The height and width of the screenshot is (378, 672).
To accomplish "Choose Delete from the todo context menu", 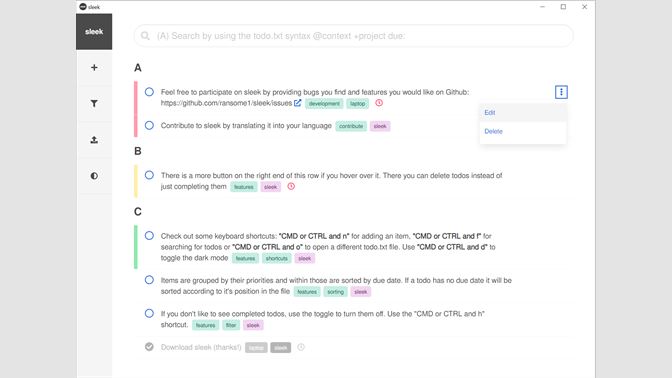I will [523, 131].
